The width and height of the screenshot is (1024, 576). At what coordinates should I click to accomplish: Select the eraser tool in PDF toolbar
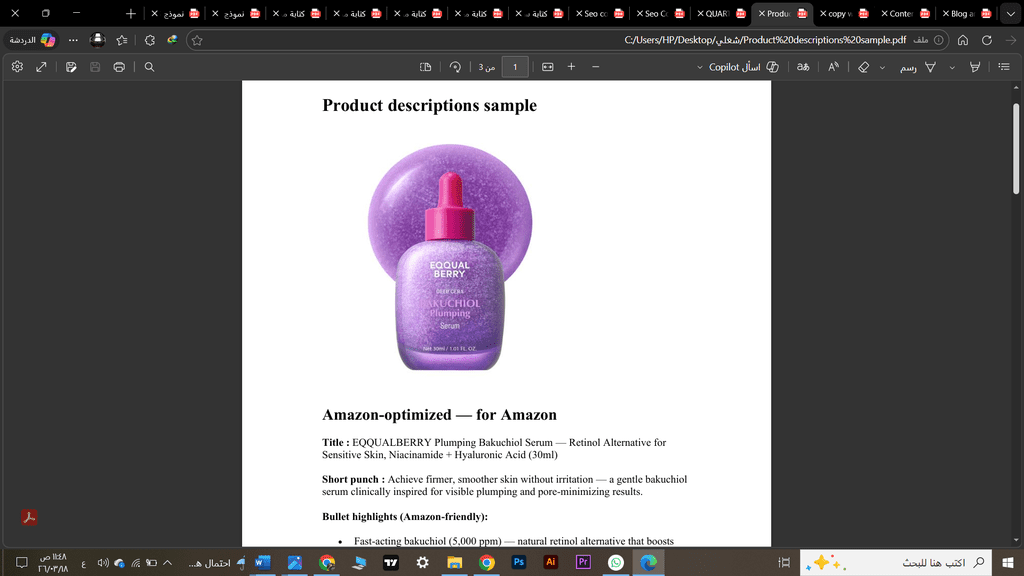click(x=864, y=67)
